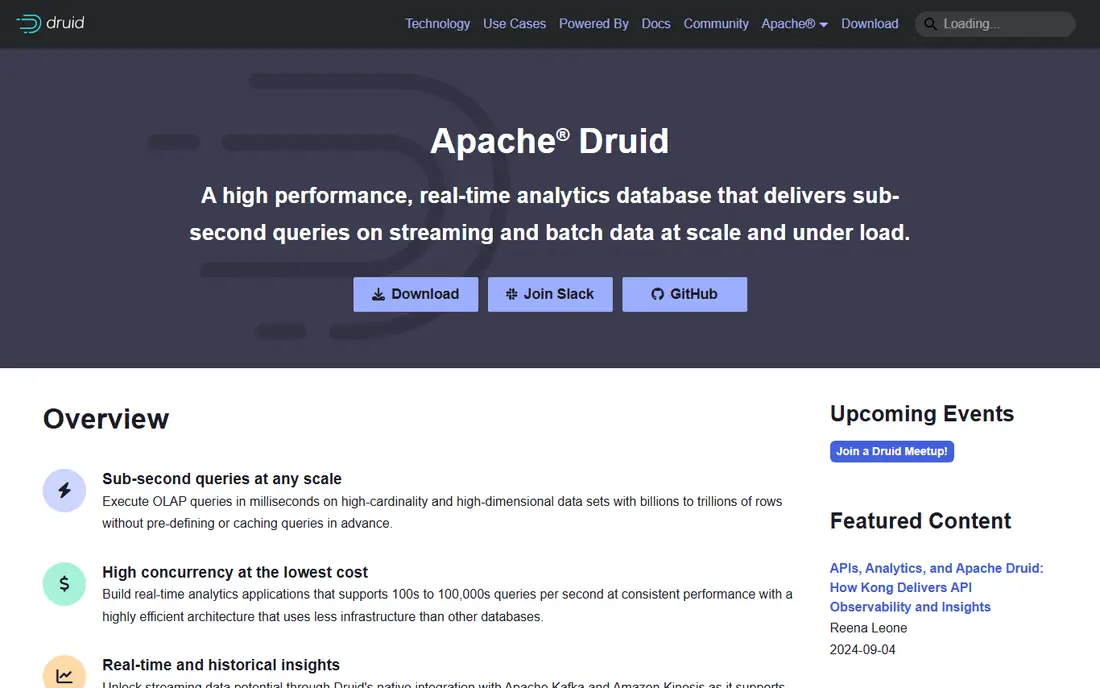This screenshot has height=688, width=1100.
Task: Open the GitHub button
Action: tap(684, 294)
